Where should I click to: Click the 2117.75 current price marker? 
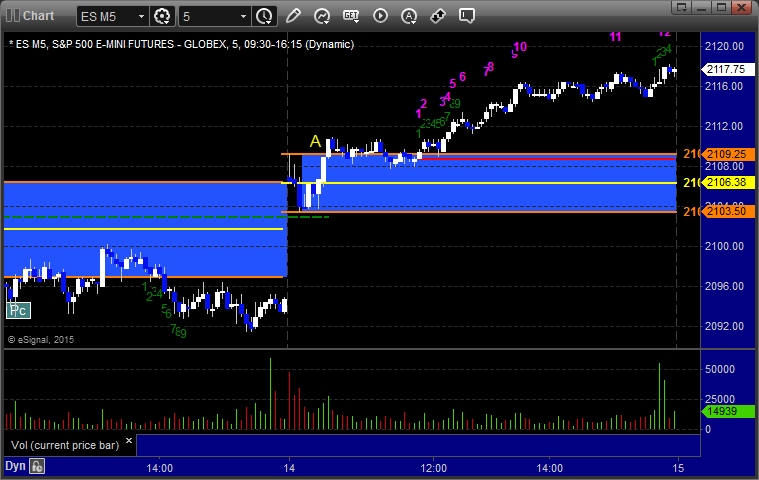(728, 69)
